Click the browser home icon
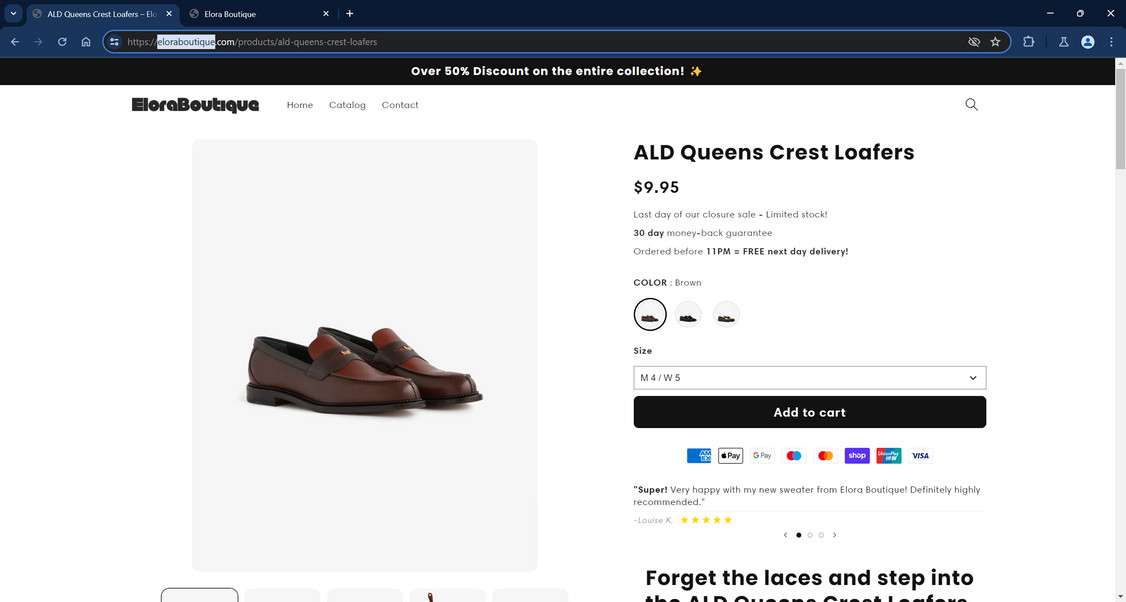This screenshot has height=602, width=1126. (x=86, y=42)
